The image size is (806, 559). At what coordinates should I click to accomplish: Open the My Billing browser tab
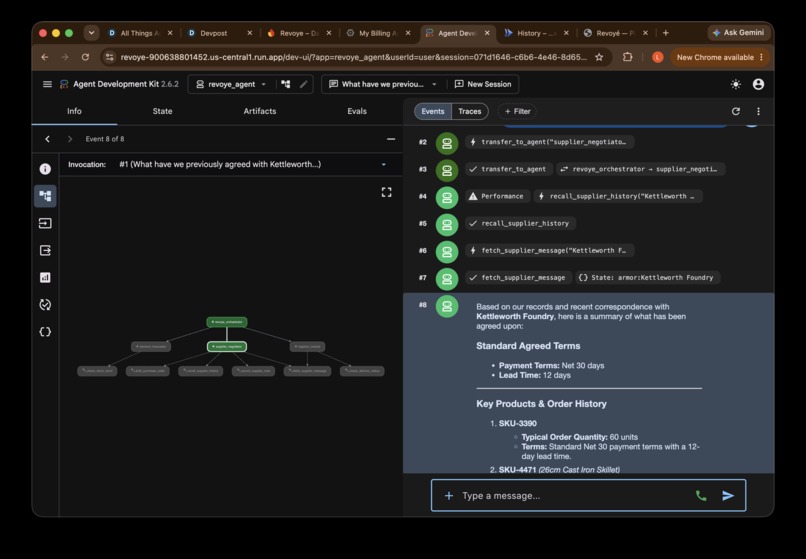coord(379,33)
